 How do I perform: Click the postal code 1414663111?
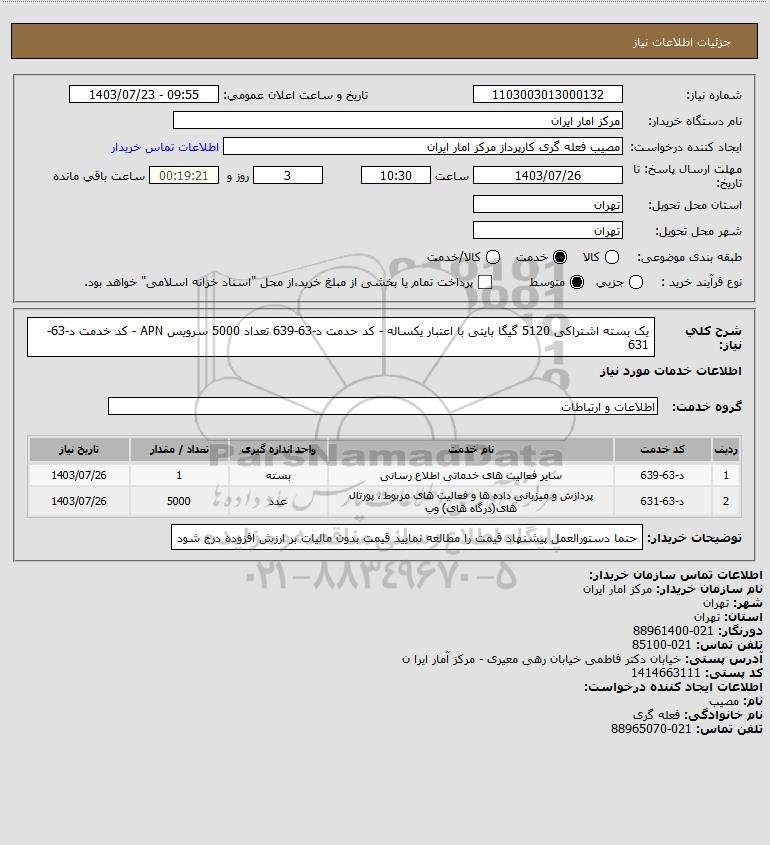pyautogui.click(x=665, y=673)
